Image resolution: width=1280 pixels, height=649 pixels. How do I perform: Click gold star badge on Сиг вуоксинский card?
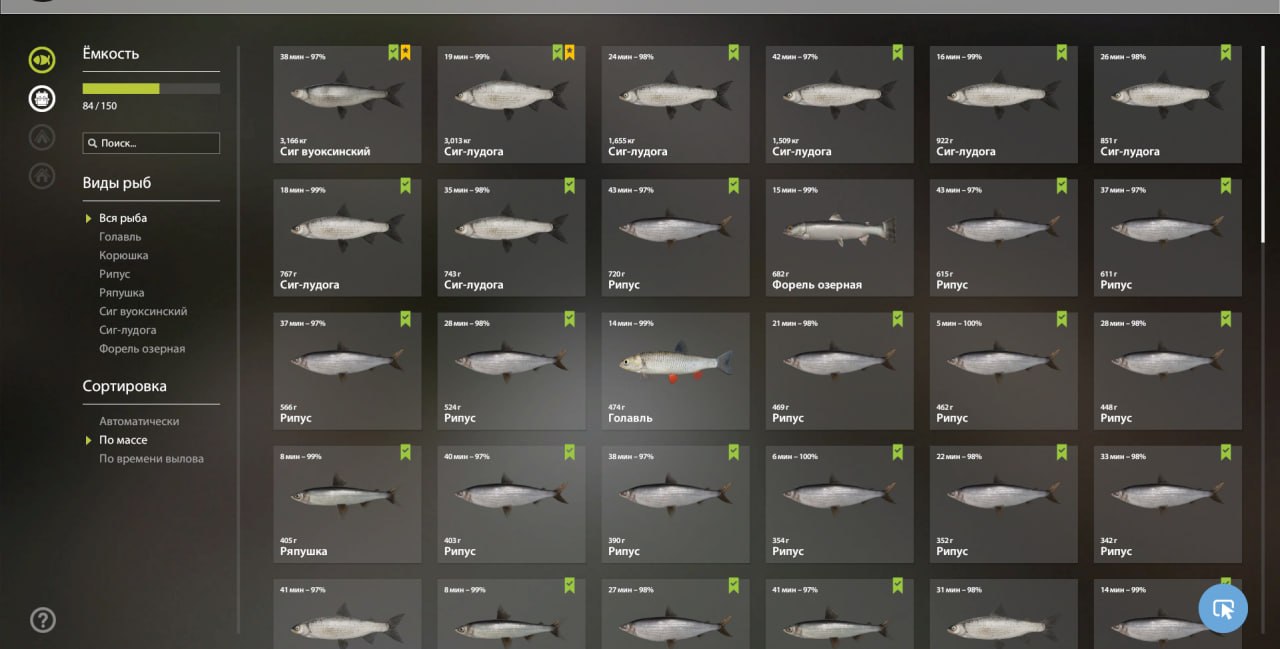click(405, 52)
